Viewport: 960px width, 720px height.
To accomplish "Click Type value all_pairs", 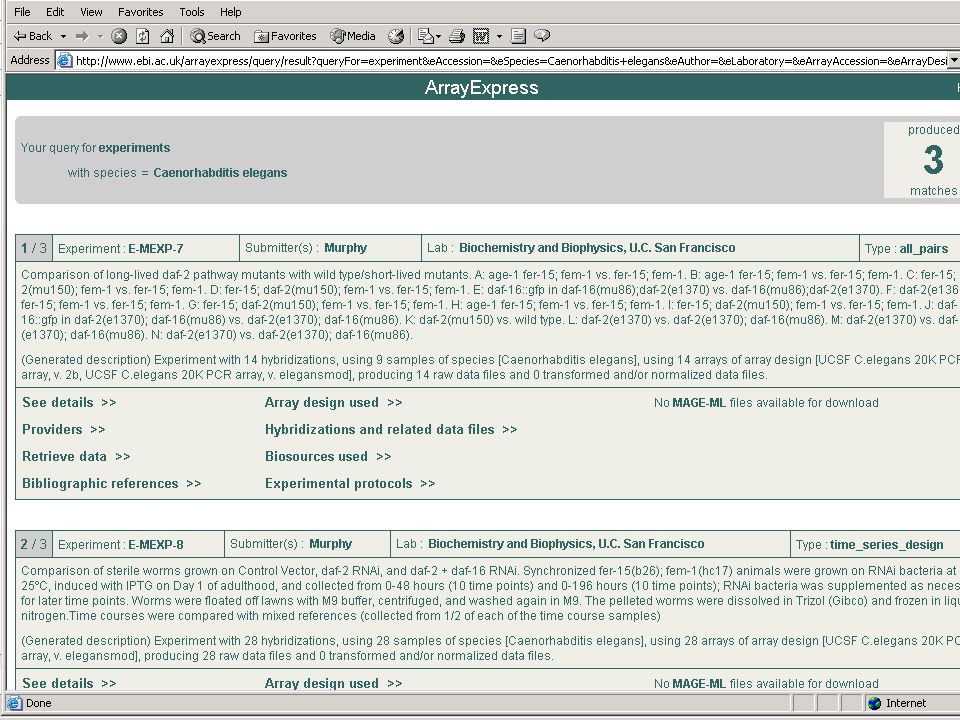I will [x=924, y=249].
